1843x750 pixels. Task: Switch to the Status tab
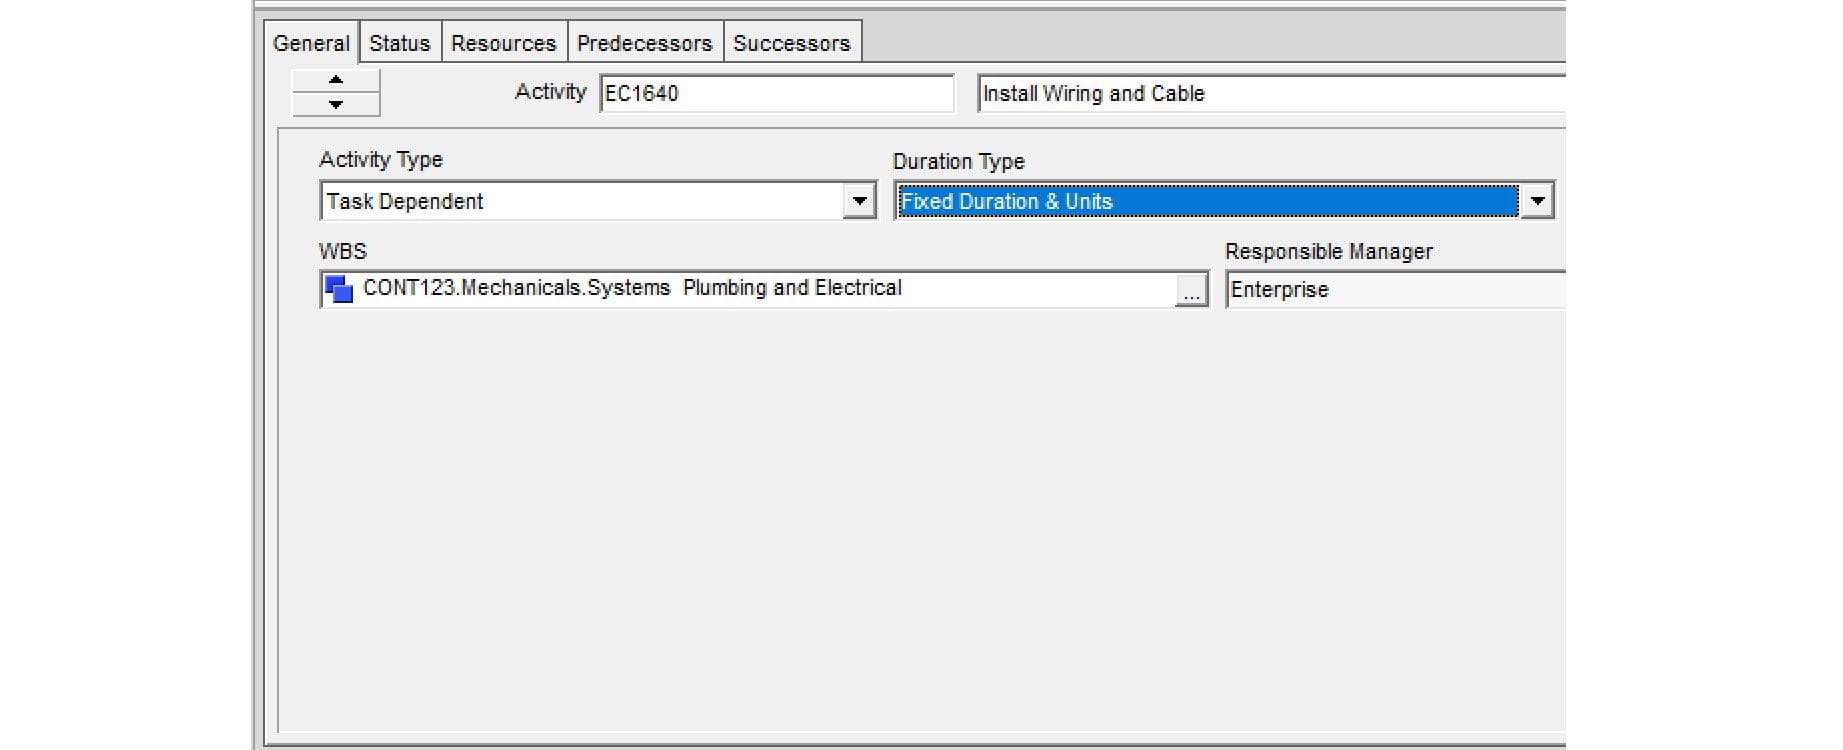tap(400, 43)
